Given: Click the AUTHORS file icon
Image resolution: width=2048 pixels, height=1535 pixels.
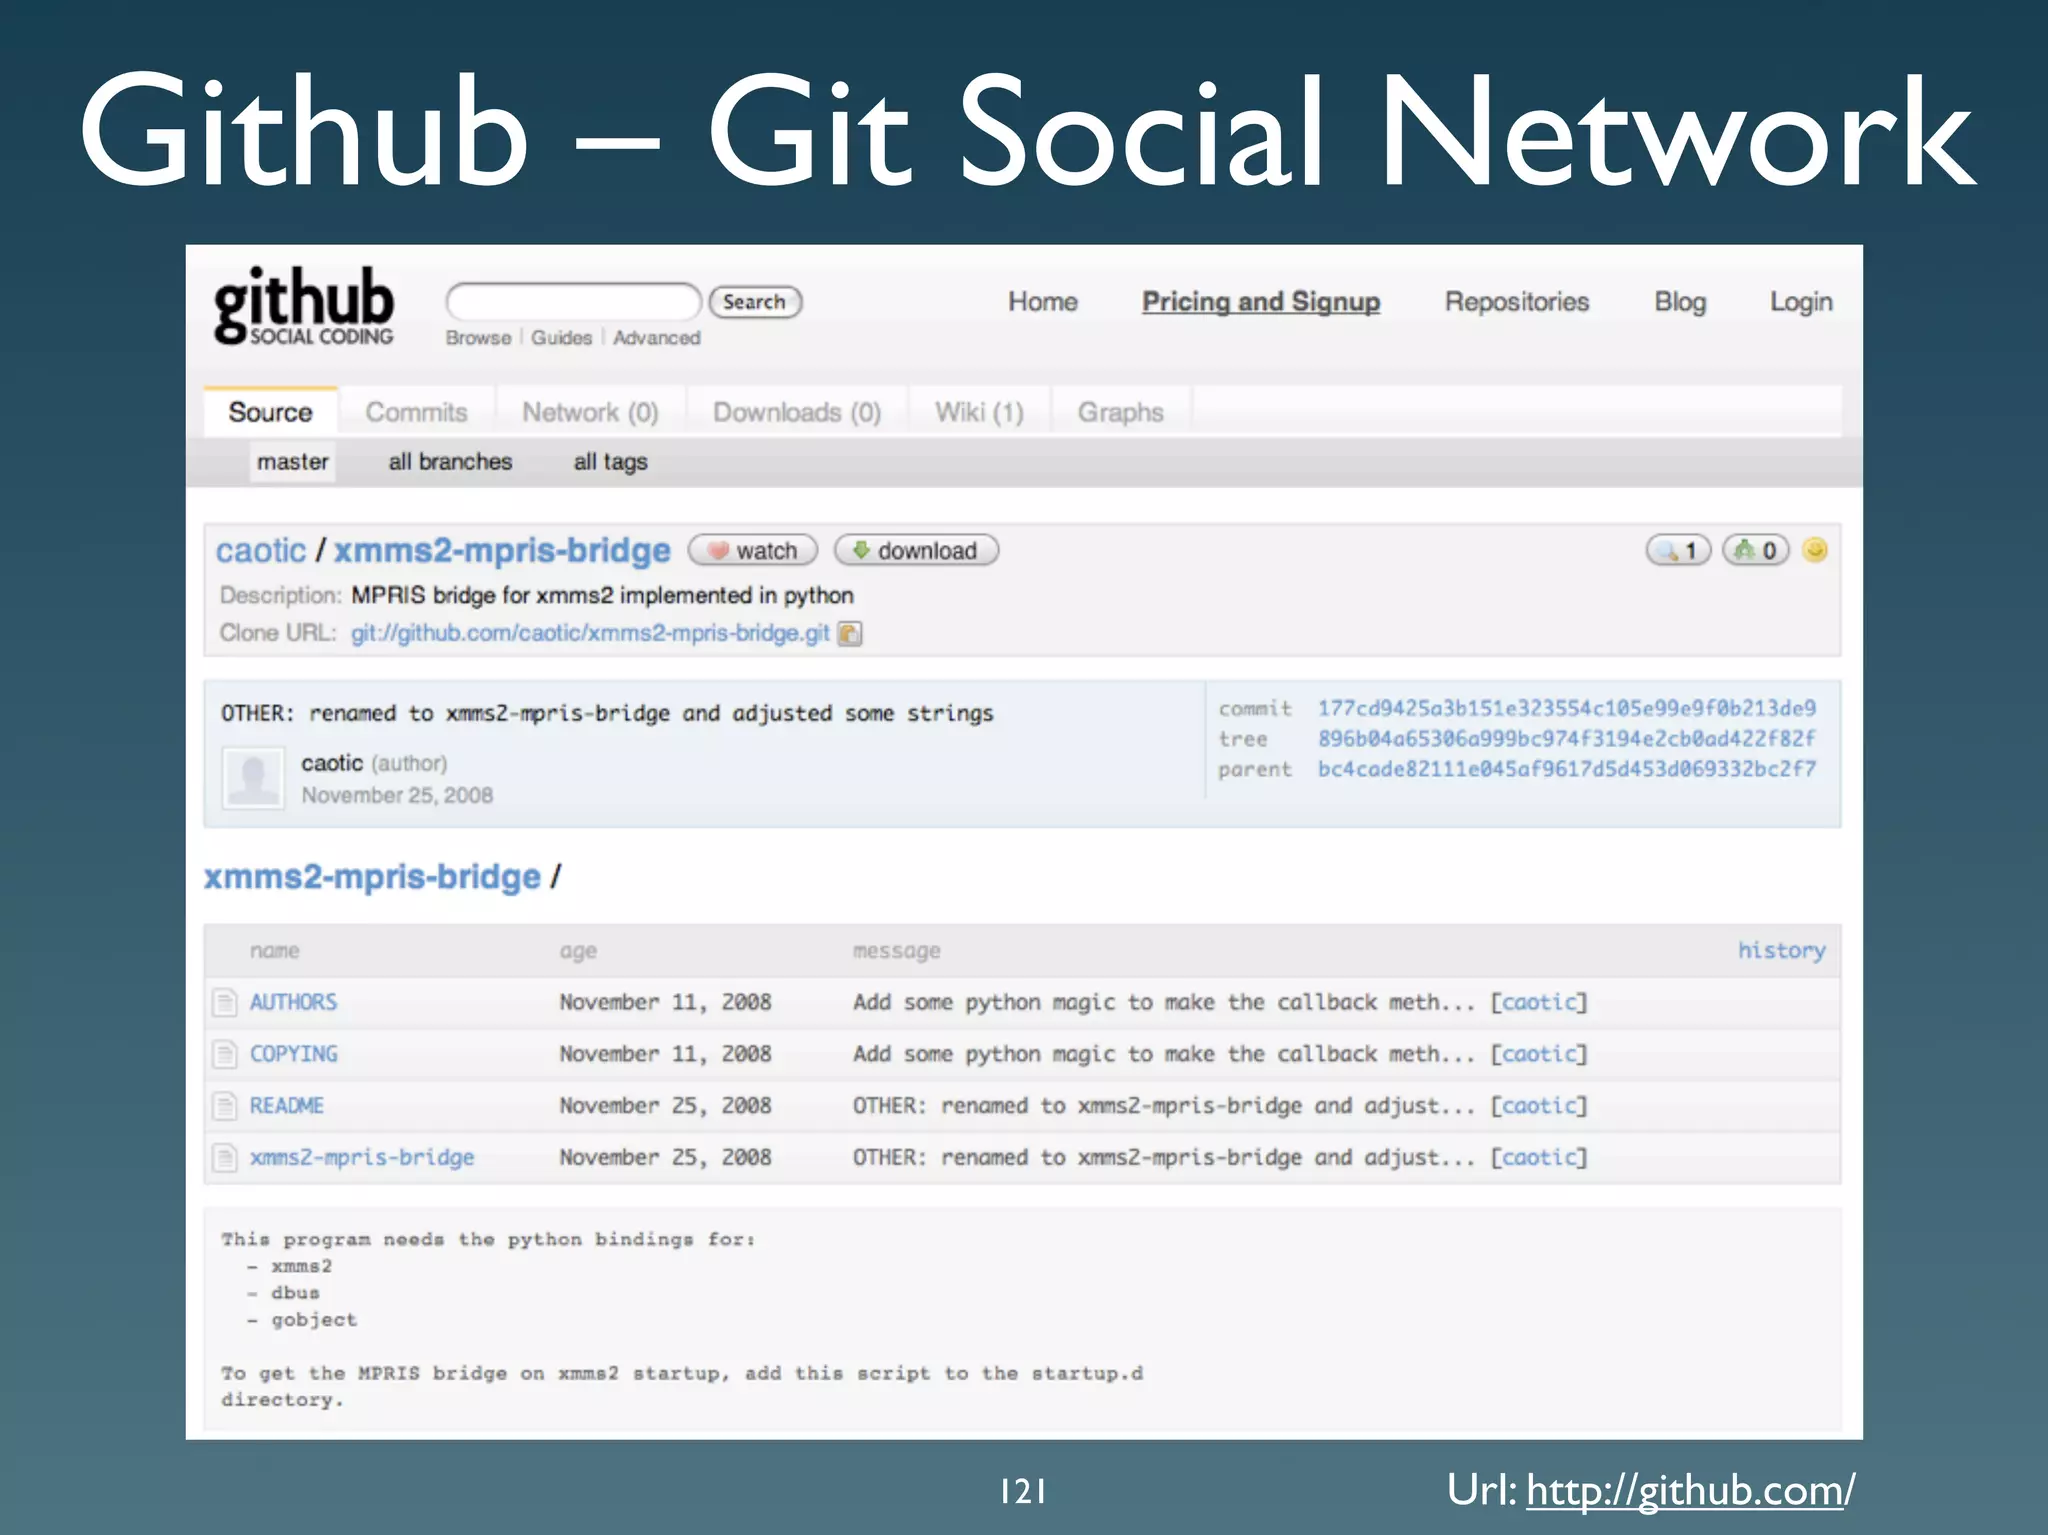Looking at the screenshot, I should point(225,1002).
